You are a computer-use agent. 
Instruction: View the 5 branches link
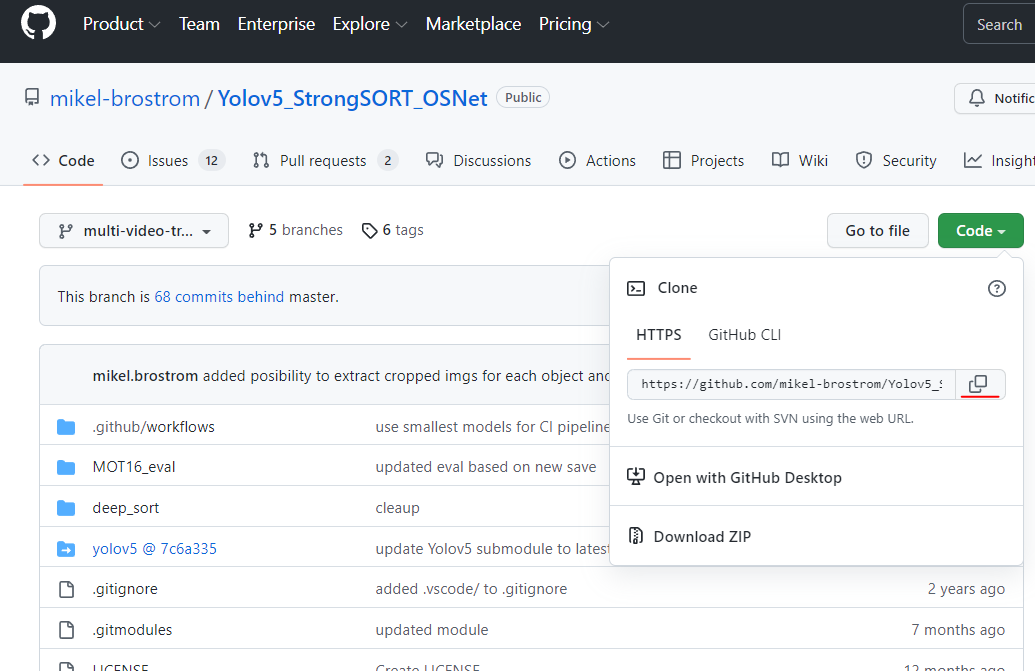coord(296,230)
